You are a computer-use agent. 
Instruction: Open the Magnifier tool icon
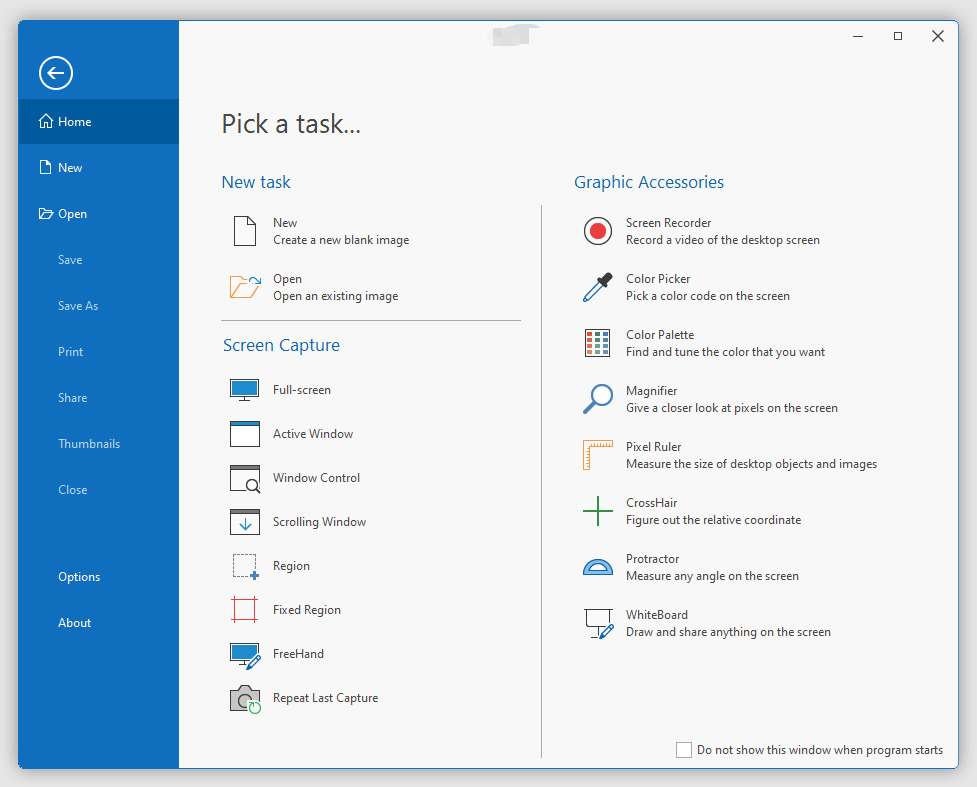tap(597, 399)
